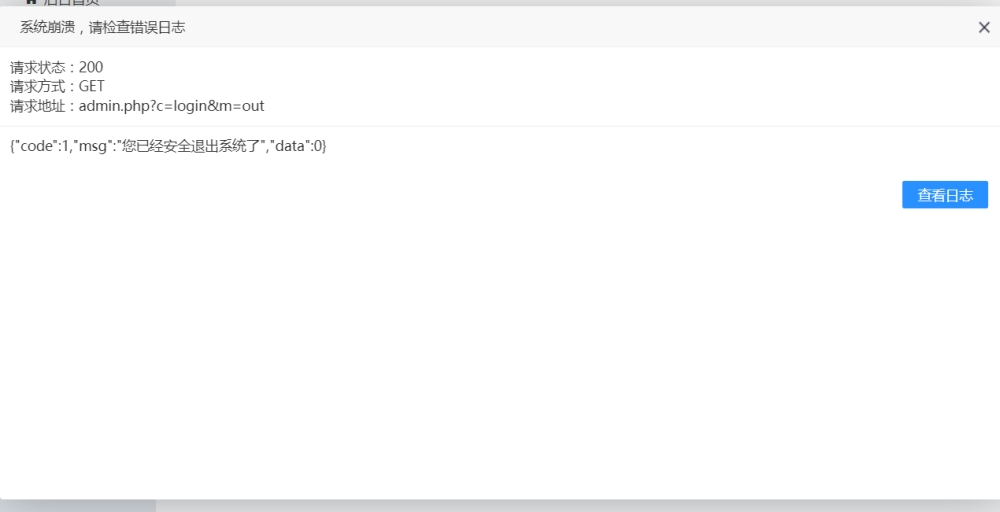Click the GET request method value
This screenshot has height=512, width=1000.
click(92, 86)
